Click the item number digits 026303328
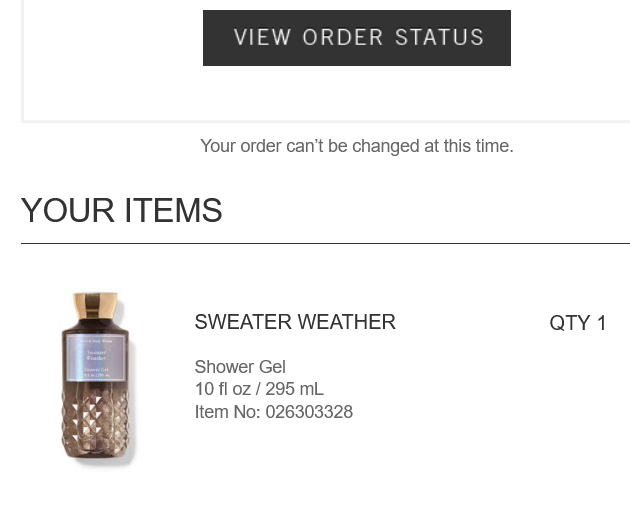630x527 pixels. coord(309,412)
